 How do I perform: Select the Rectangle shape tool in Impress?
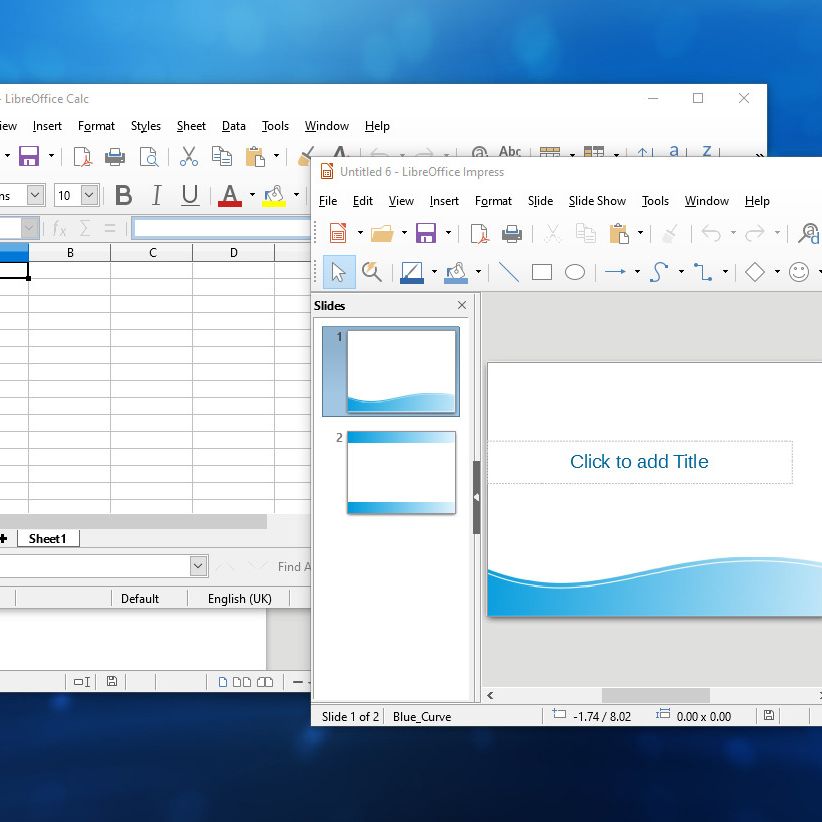(541, 272)
